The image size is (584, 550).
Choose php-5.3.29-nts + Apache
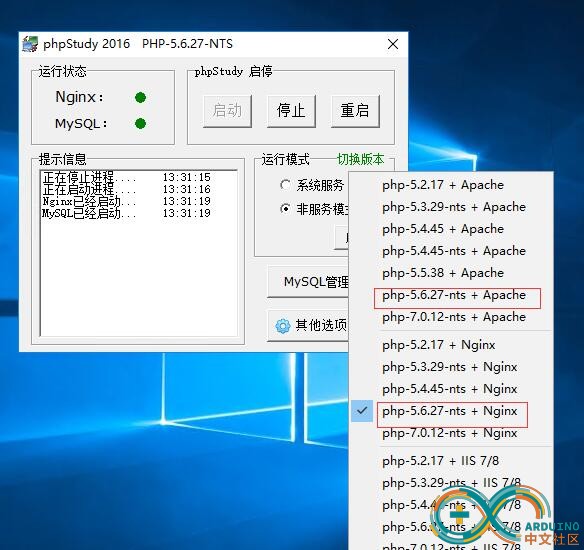[451, 207]
